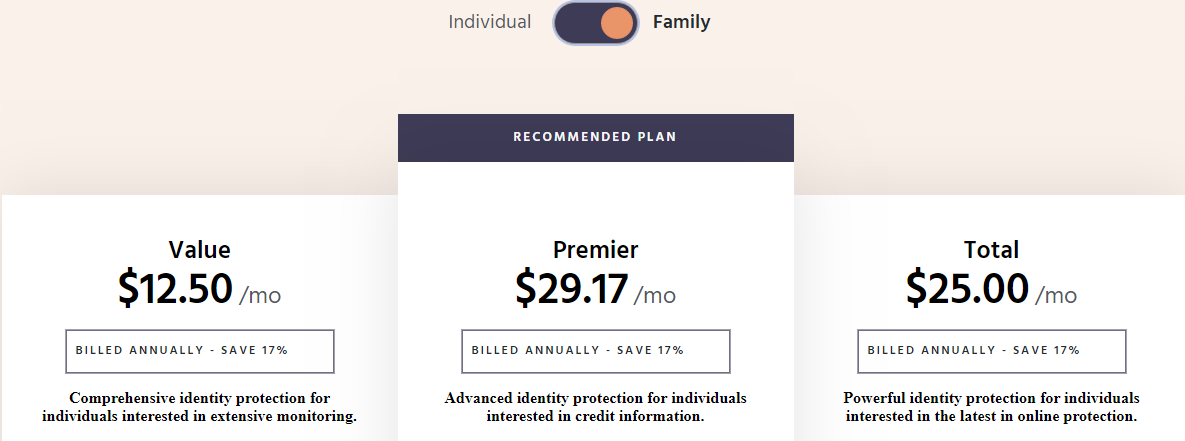Click the $25.00 per month price
This screenshot has height=441, width=1185.
992,288
